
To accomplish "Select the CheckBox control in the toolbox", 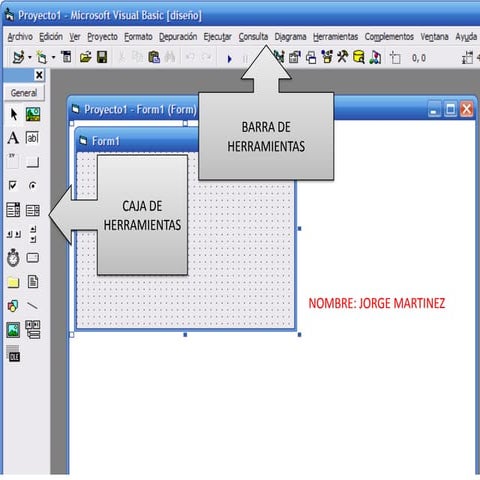I will coord(13,185).
